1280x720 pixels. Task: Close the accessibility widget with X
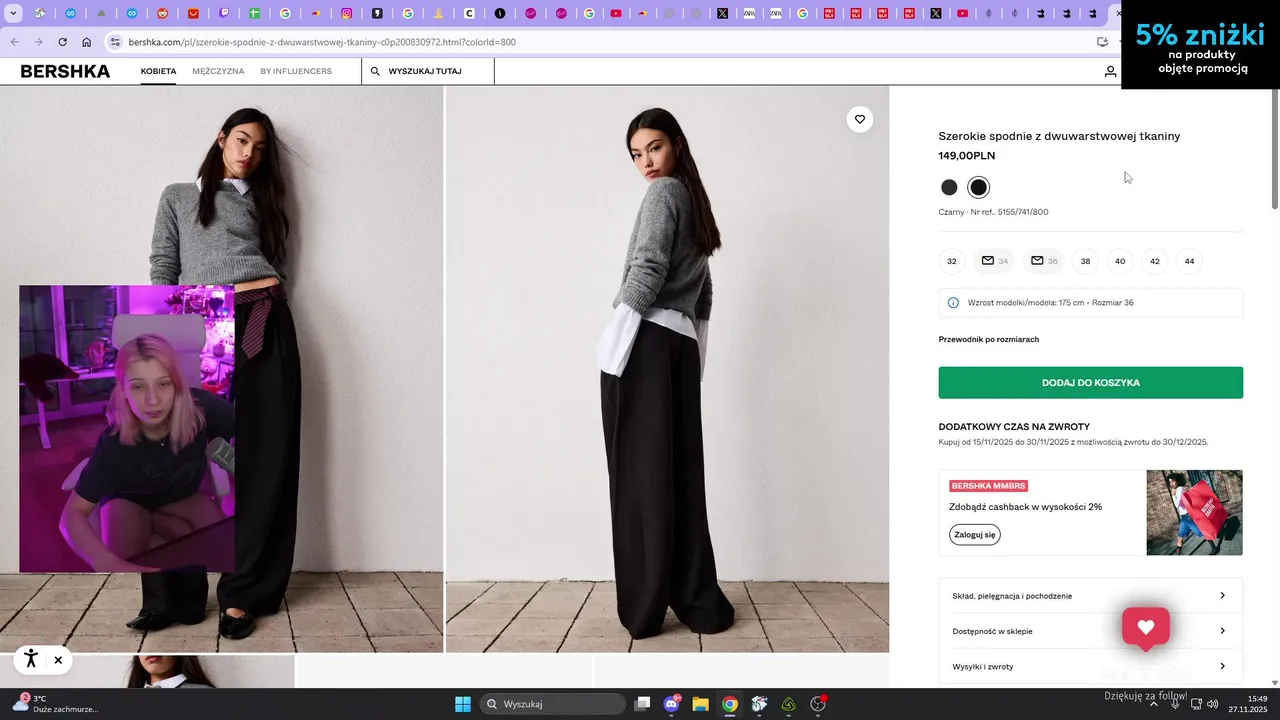tap(58, 660)
